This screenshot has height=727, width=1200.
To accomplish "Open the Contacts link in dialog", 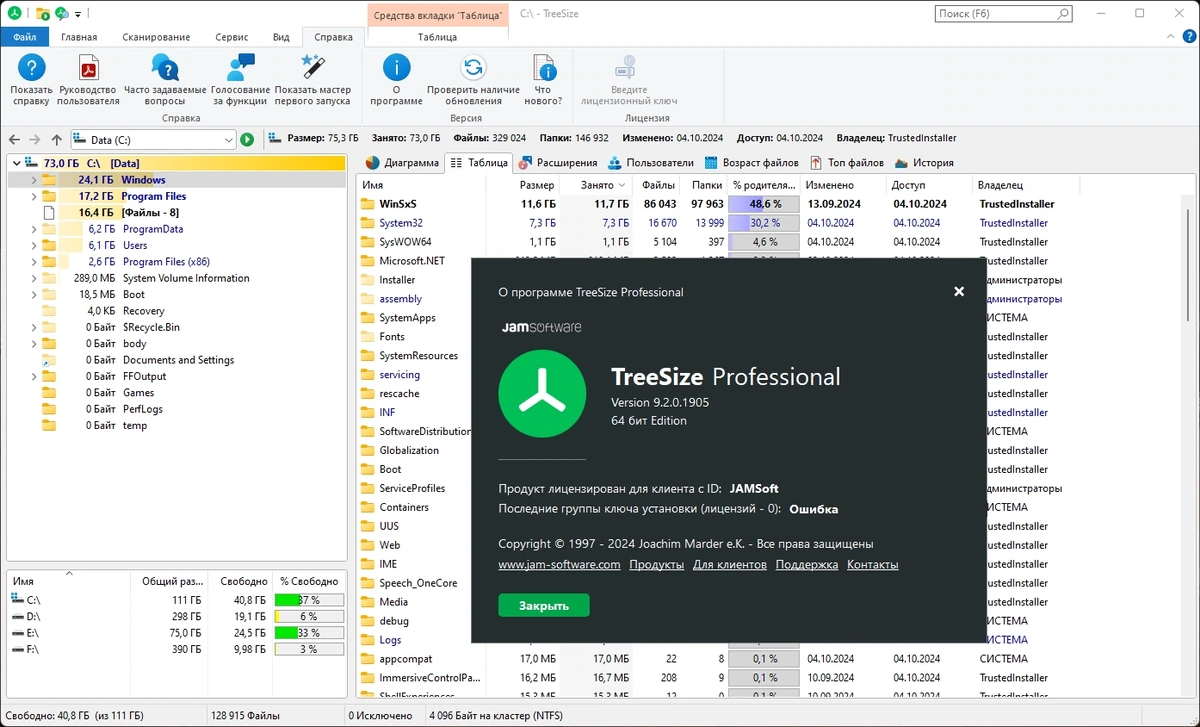I will click(x=873, y=565).
